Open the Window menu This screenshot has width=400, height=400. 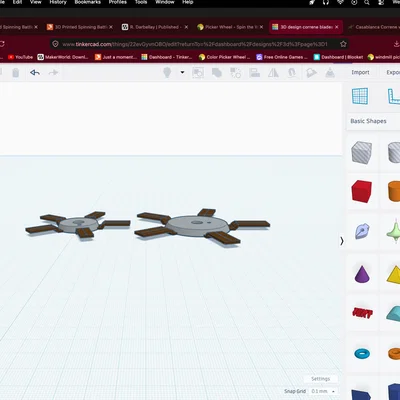pyautogui.click(x=165, y=2)
